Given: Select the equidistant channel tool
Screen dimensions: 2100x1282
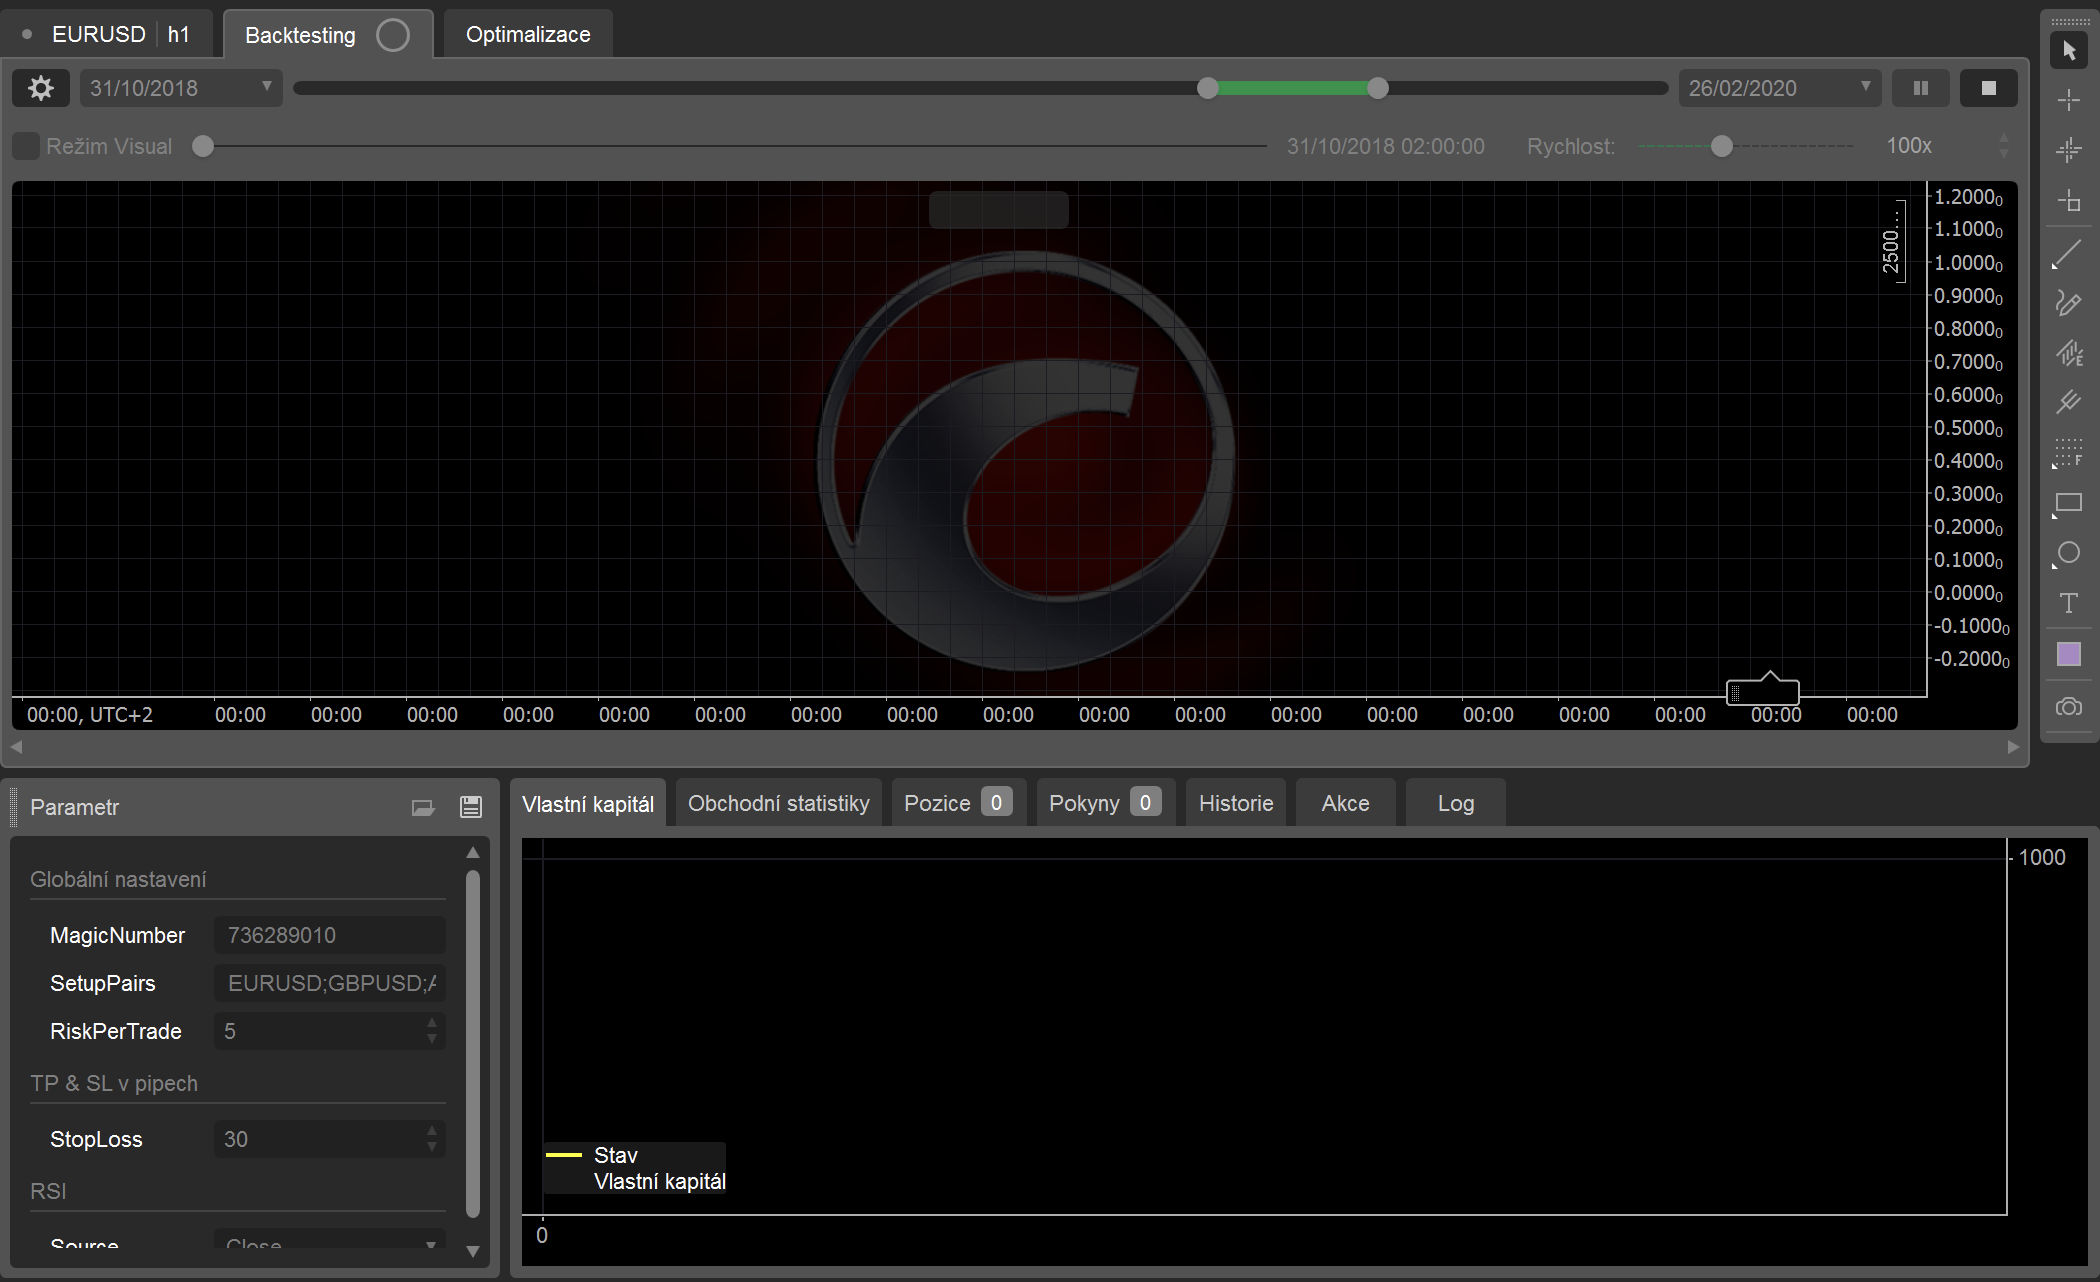Looking at the screenshot, I should pyautogui.click(x=2068, y=352).
